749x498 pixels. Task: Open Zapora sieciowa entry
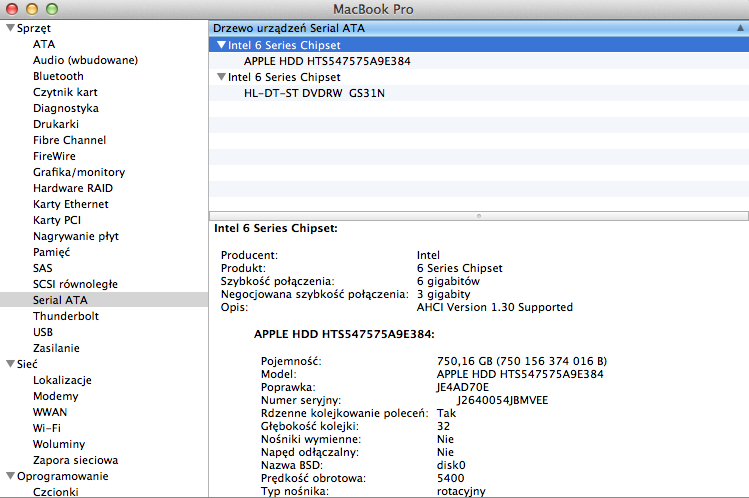coord(75,460)
